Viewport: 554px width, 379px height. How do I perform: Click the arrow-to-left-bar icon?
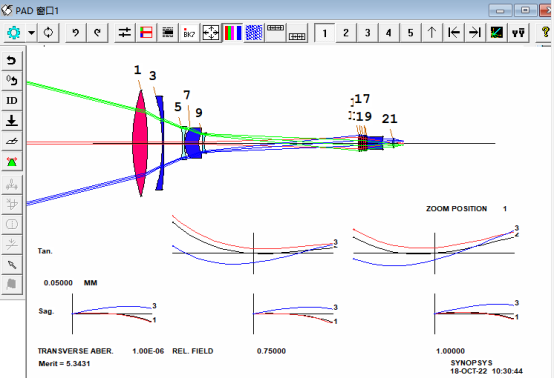pos(454,33)
